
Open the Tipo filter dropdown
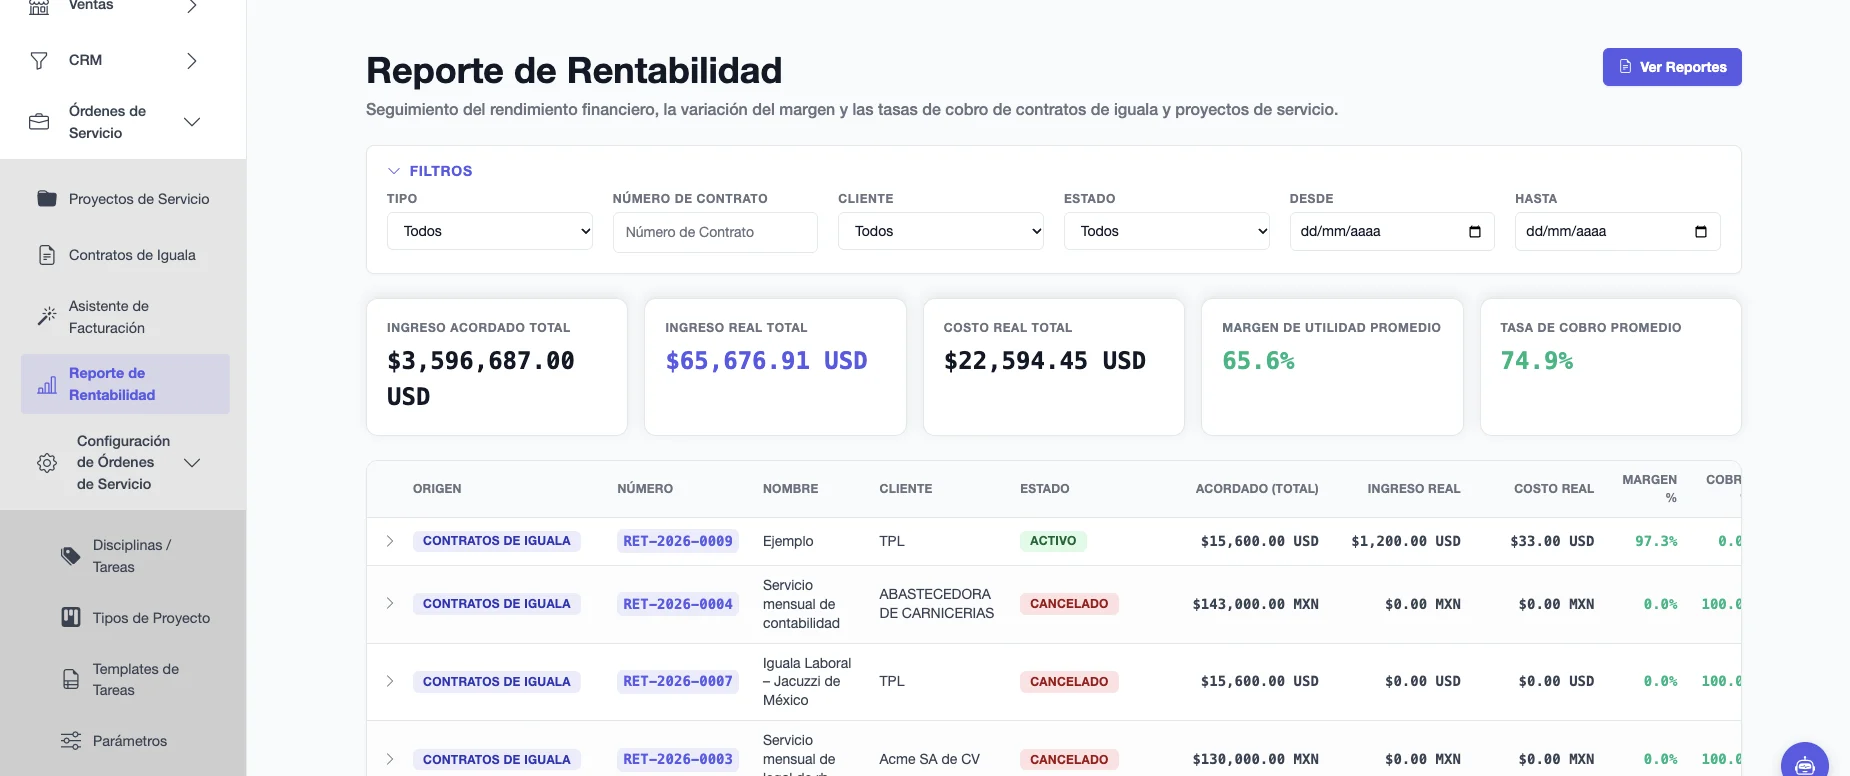tap(490, 231)
